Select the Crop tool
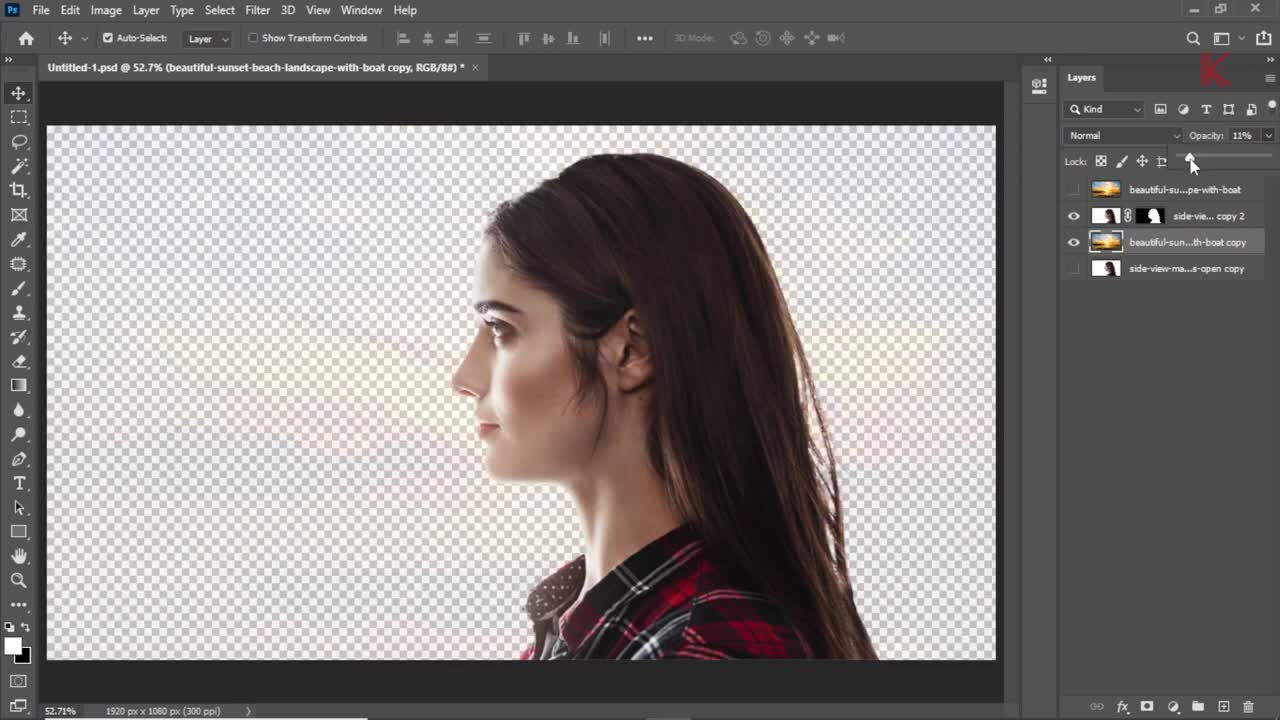This screenshot has height=720, width=1280. pyautogui.click(x=19, y=190)
